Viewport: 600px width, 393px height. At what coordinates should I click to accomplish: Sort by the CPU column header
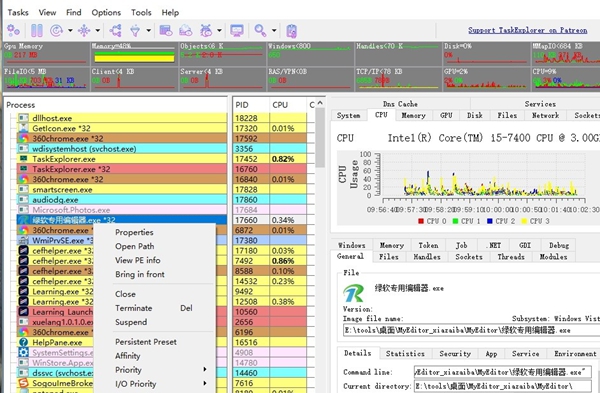pyautogui.click(x=288, y=105)
